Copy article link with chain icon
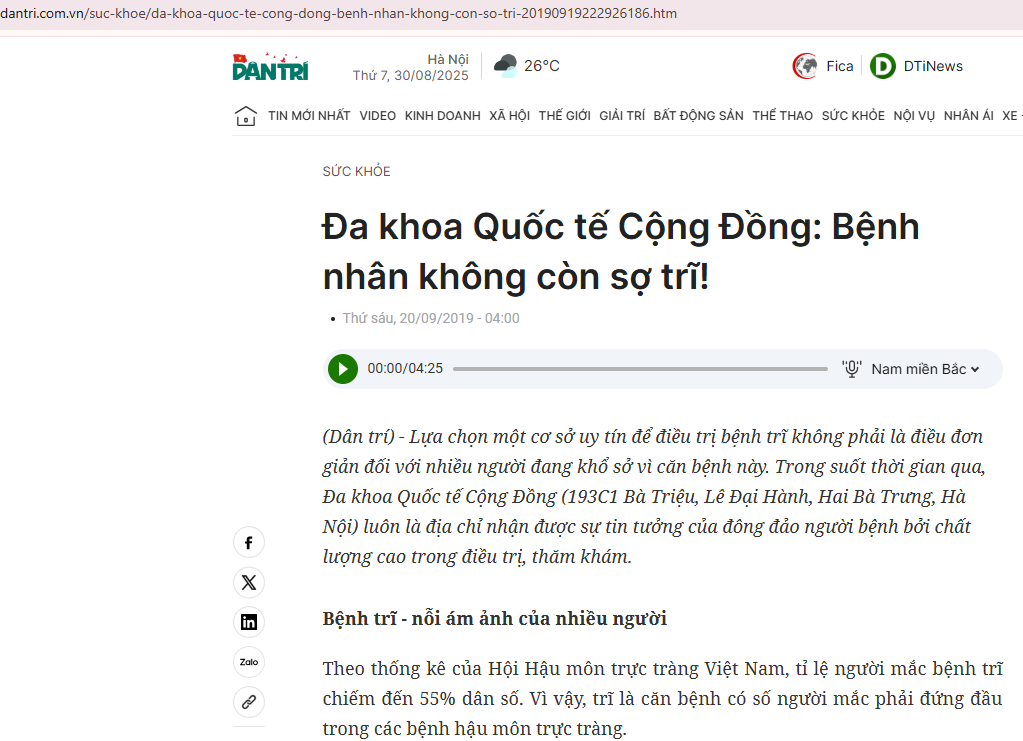This screenshot has width=1023, height=741. pos(249,702)
